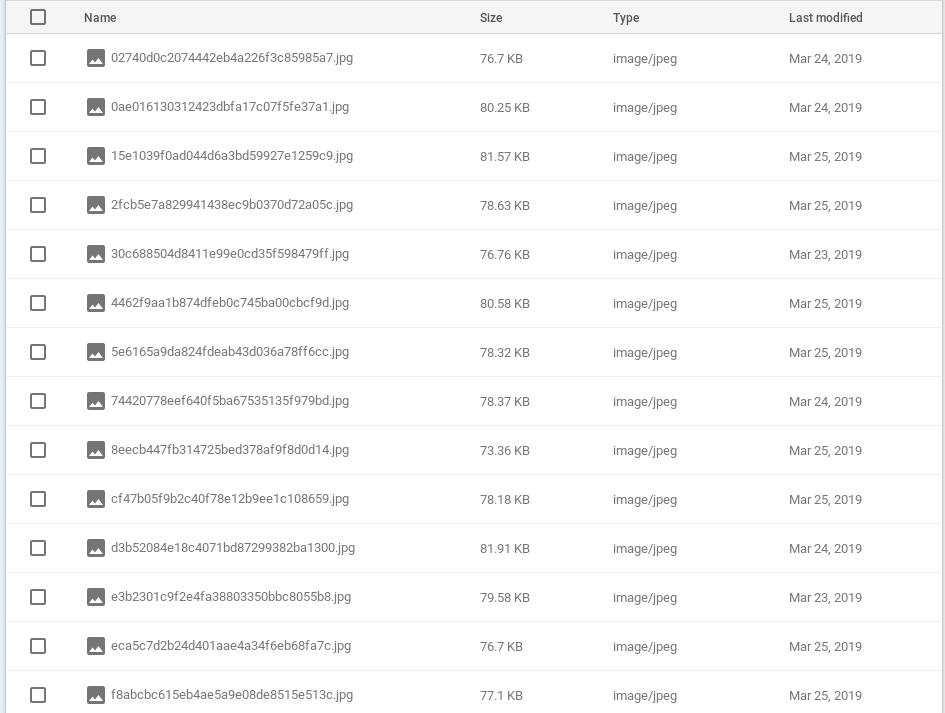Check the box for eca5c7d2b24d401aae4a34f6eb68fa7c.jpg

[38, 646]
